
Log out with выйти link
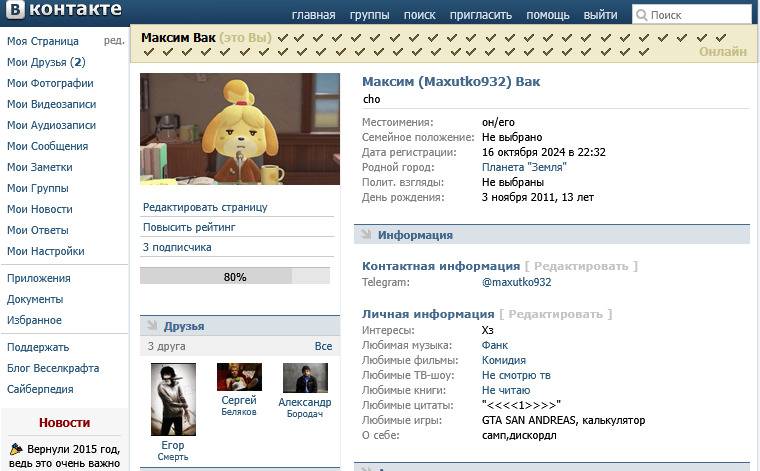click(600, 15)
